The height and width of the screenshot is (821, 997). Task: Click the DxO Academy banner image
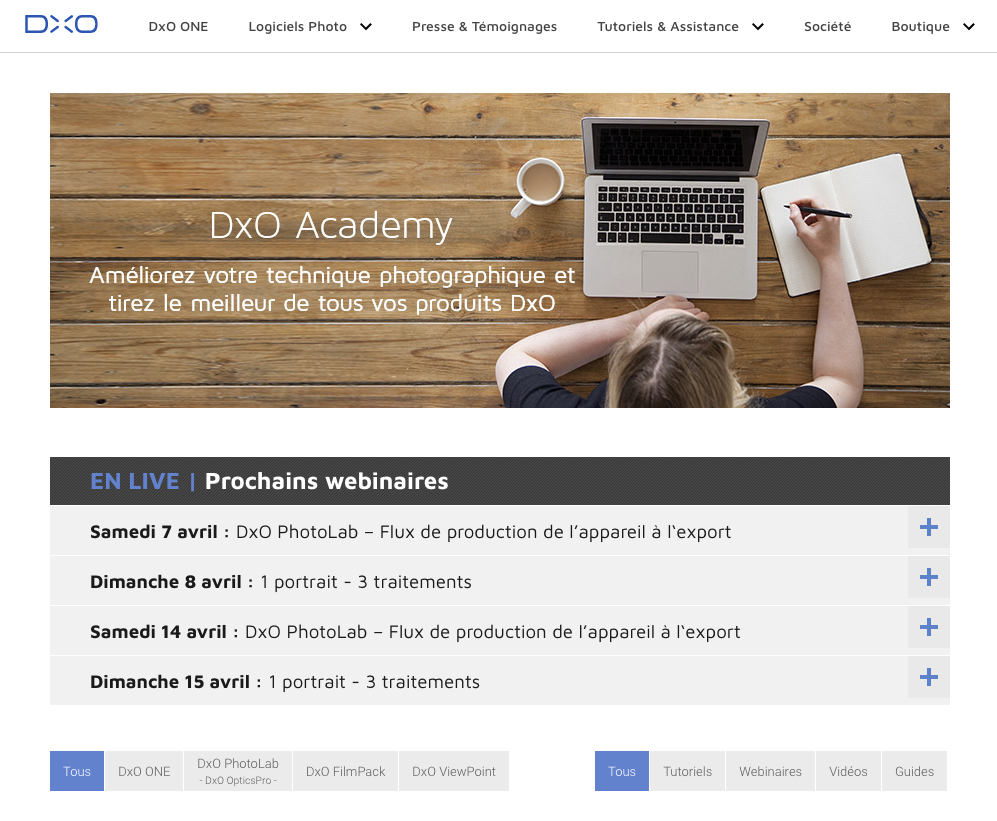tap(500, 251)
